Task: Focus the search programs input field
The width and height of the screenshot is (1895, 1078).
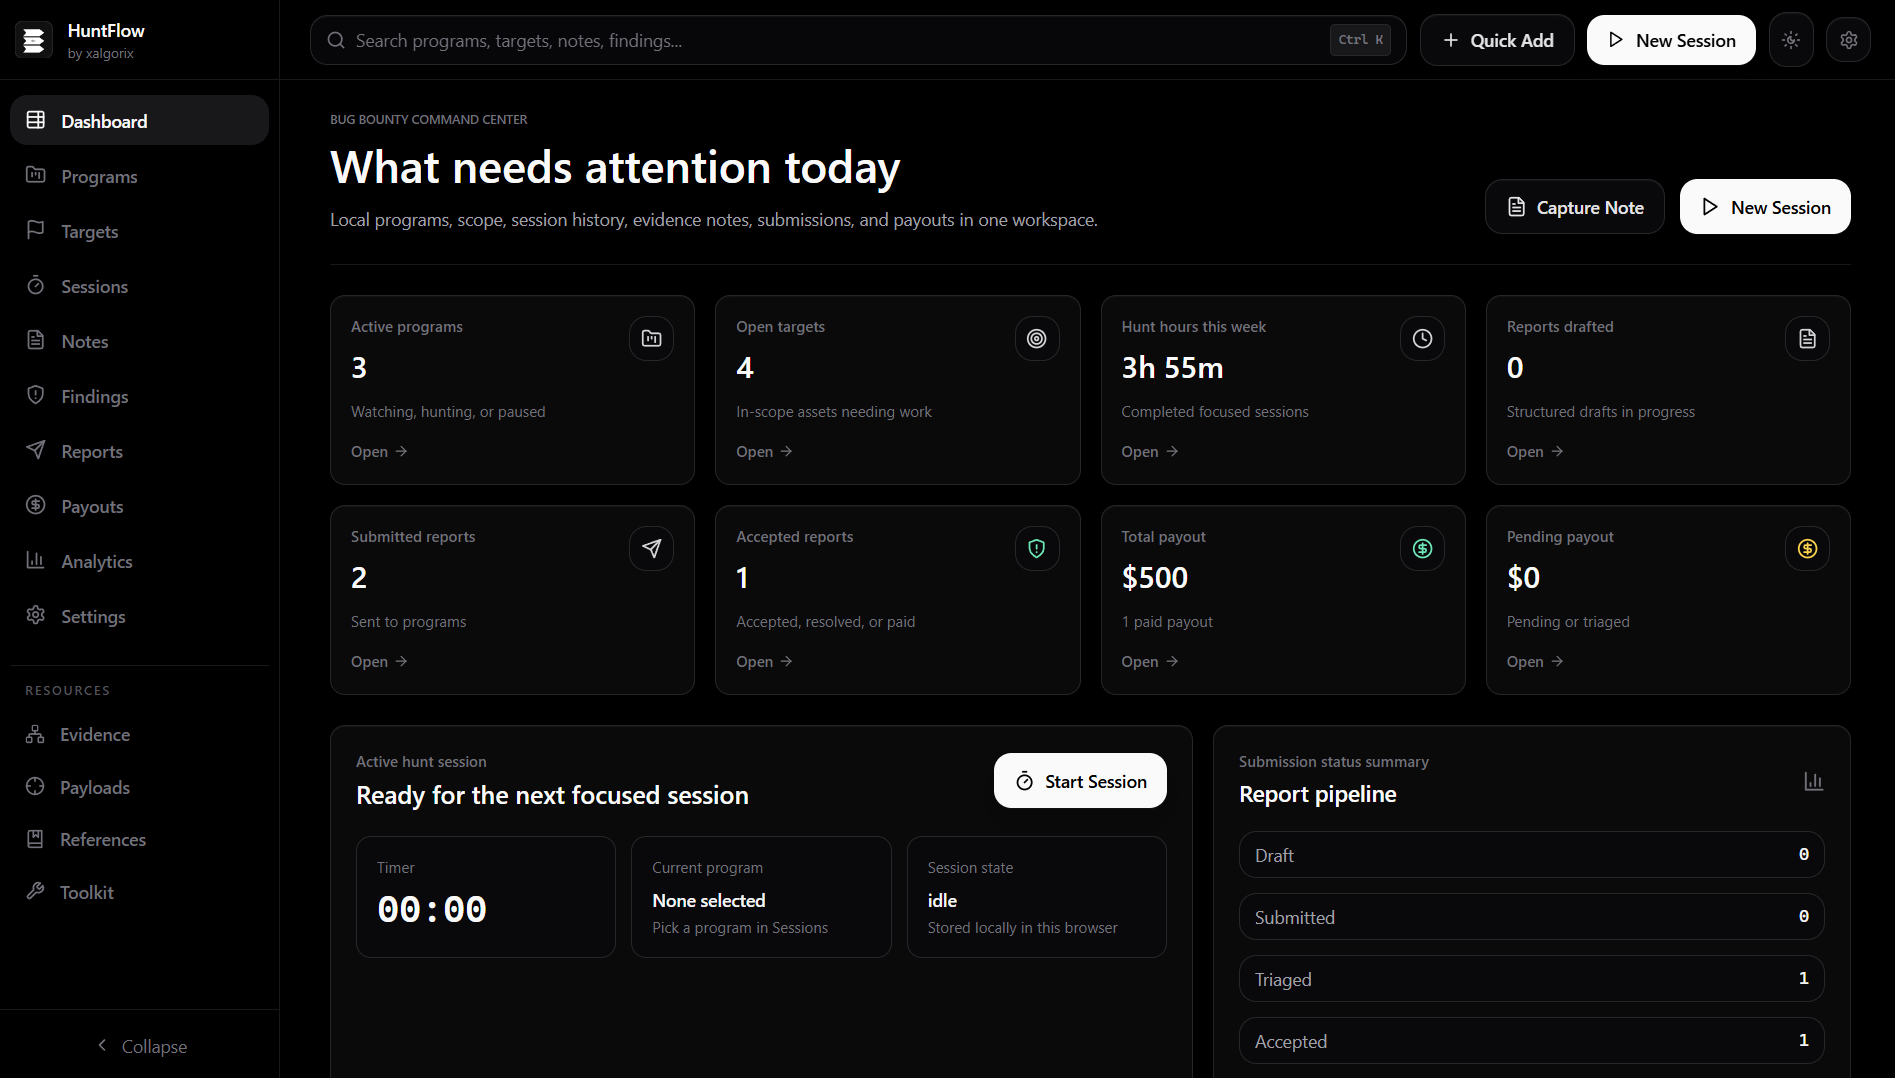Action: (x=857, y=40)
